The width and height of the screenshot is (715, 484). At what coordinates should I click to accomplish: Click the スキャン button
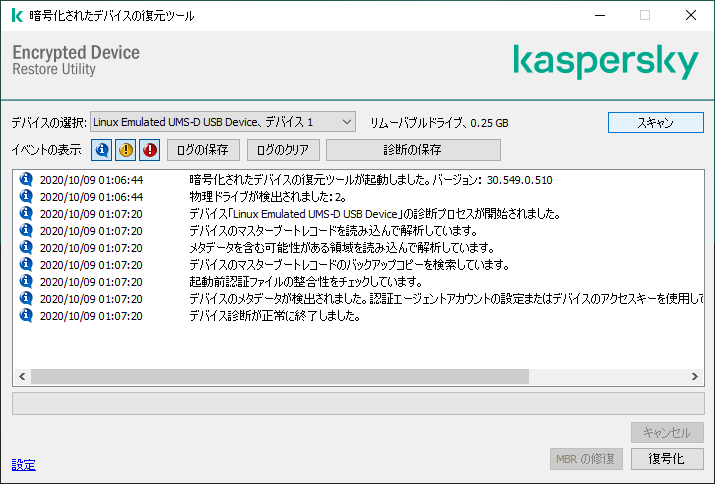655,123
